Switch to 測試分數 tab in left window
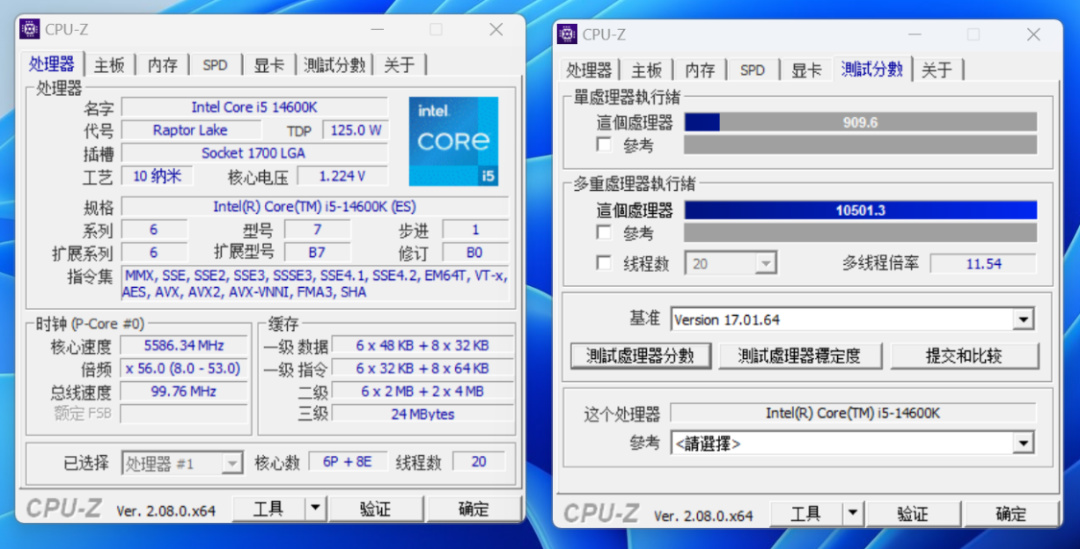This screenshot has height=549, width=1080. [334, 65]
